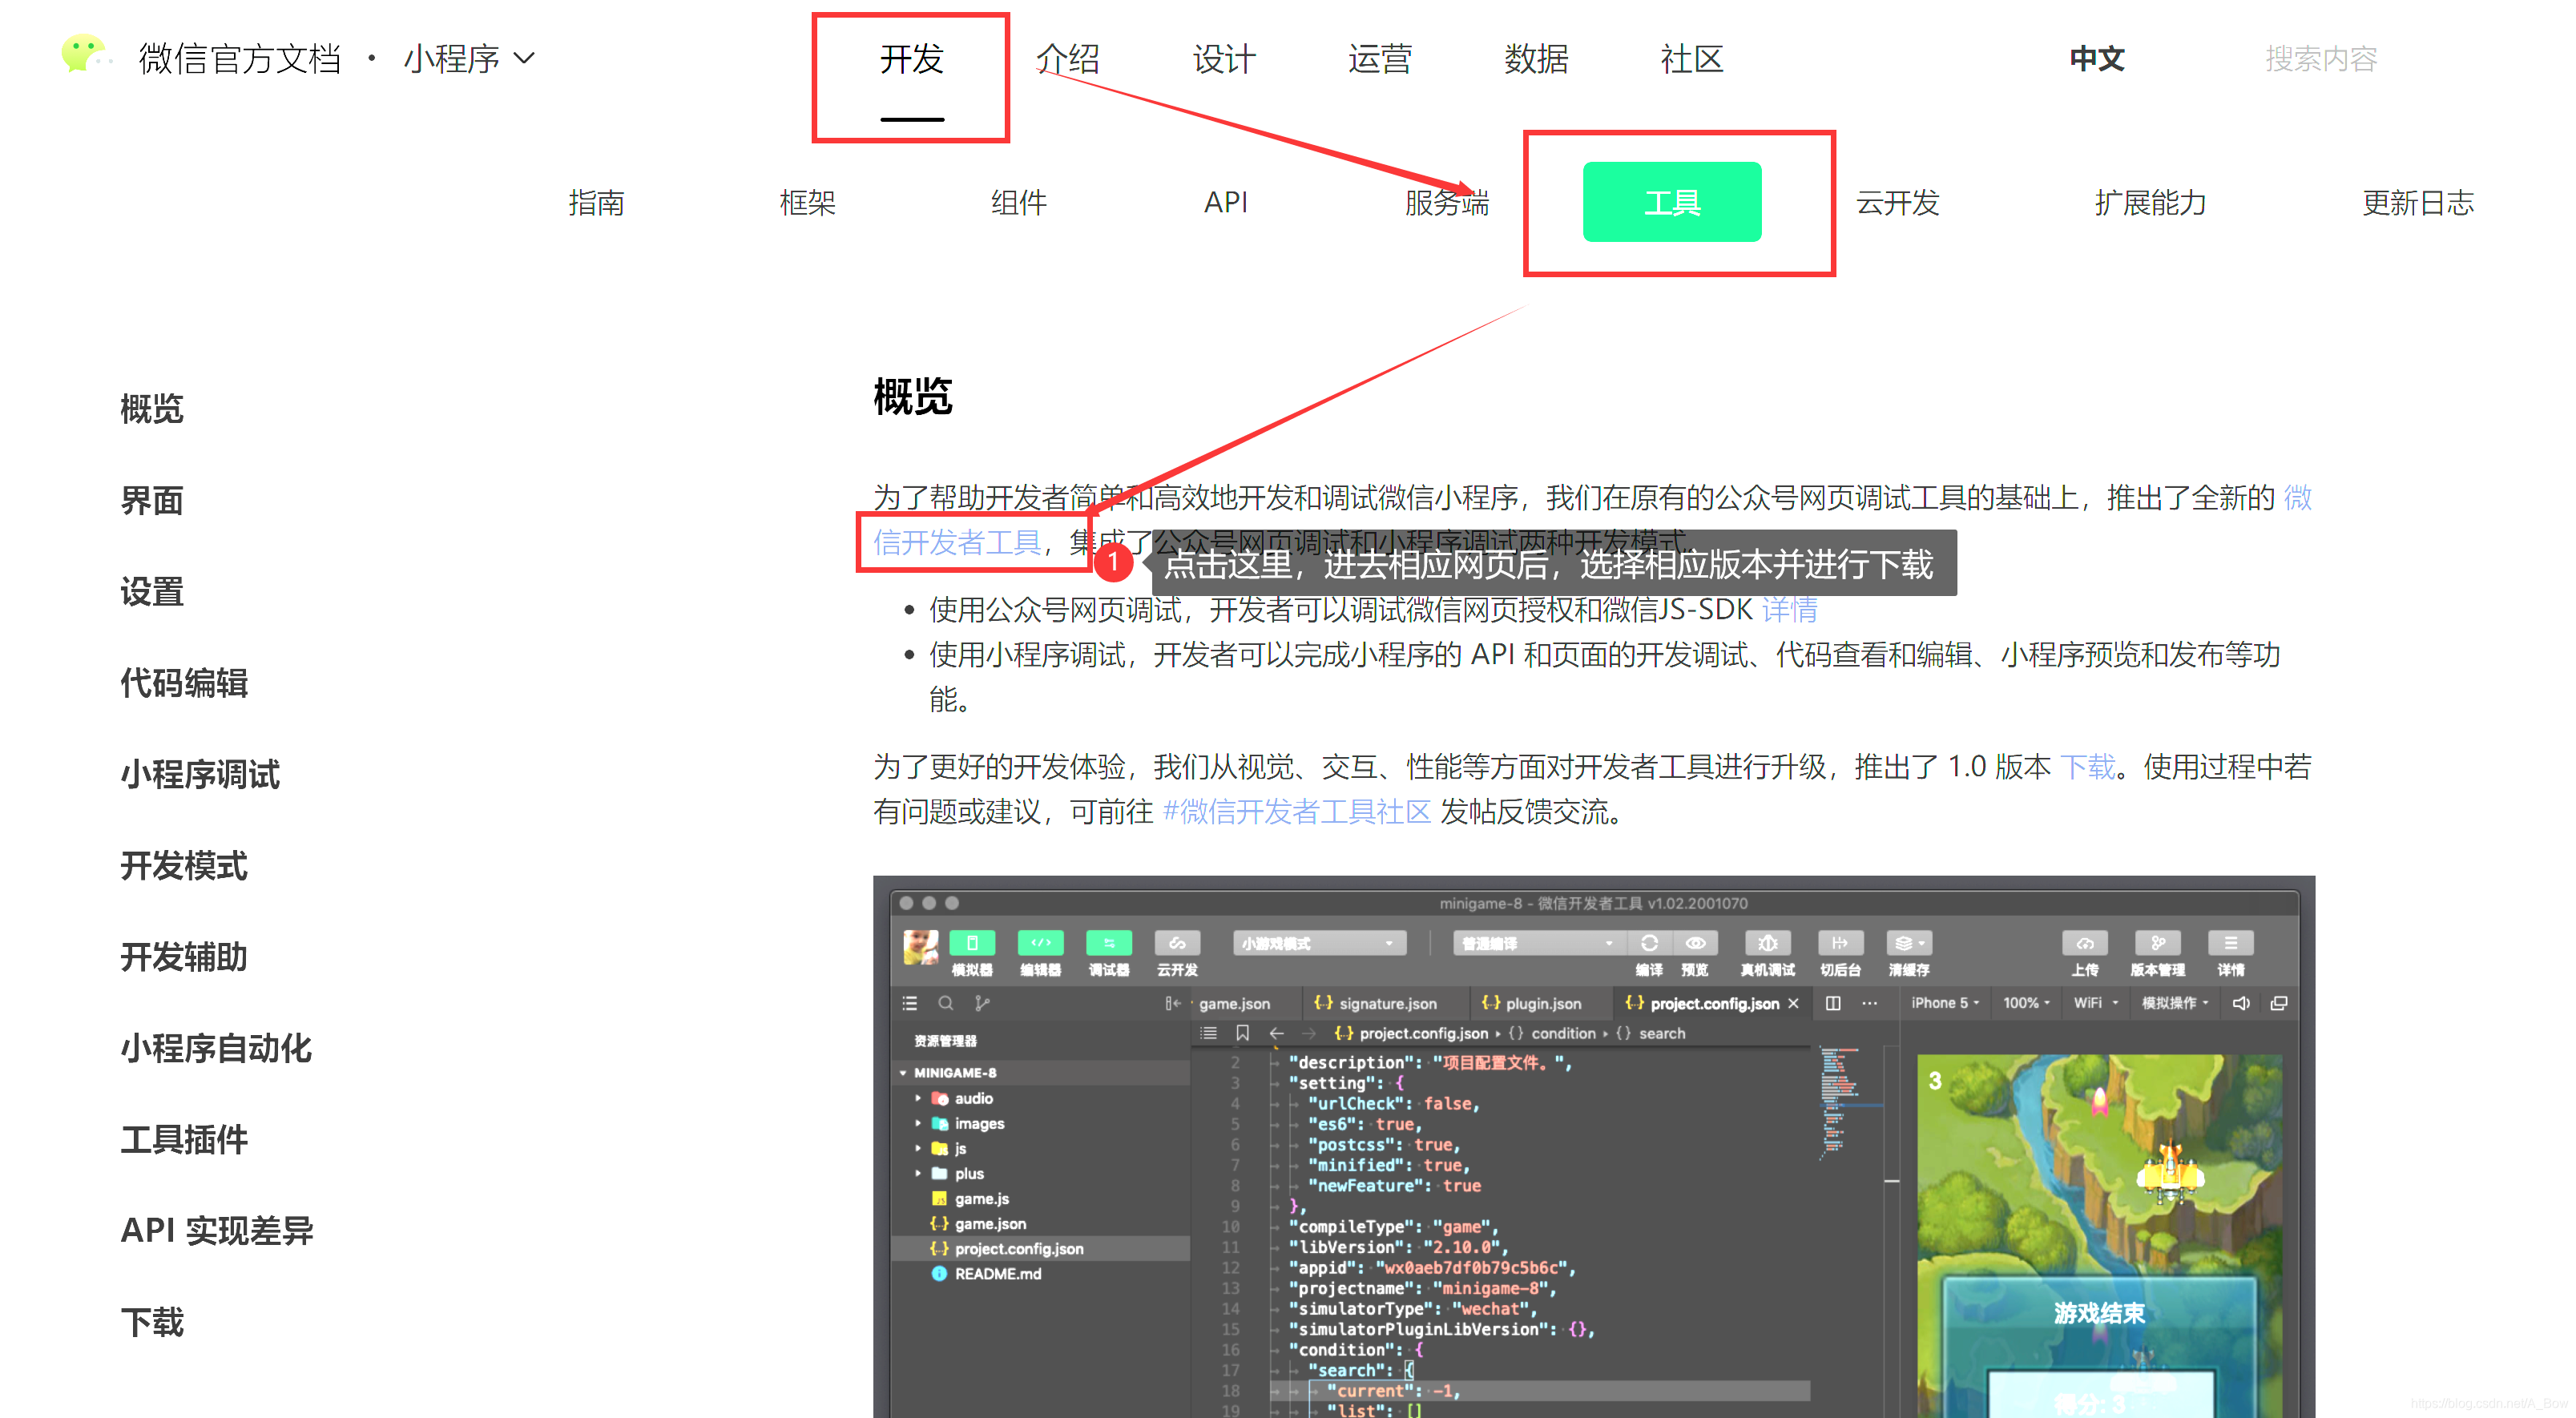Click the source control branch icon
2576x1418 pixels.
tap(982, 1003)
